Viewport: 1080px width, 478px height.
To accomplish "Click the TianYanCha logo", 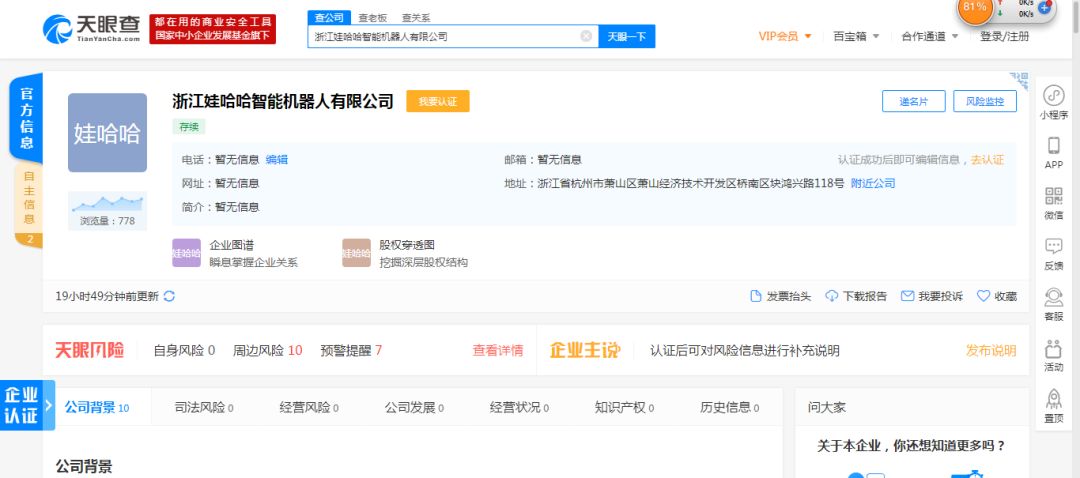I will tap(91, 29).
